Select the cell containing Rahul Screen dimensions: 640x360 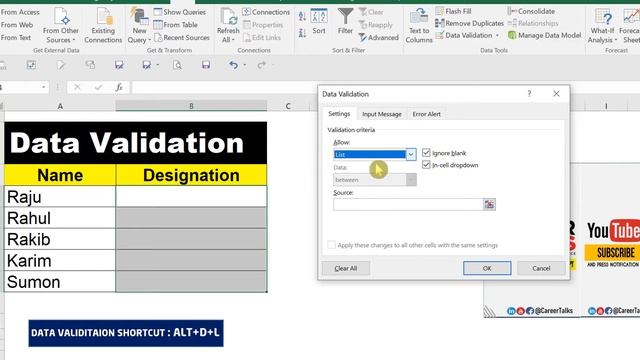tap(60, 218)
